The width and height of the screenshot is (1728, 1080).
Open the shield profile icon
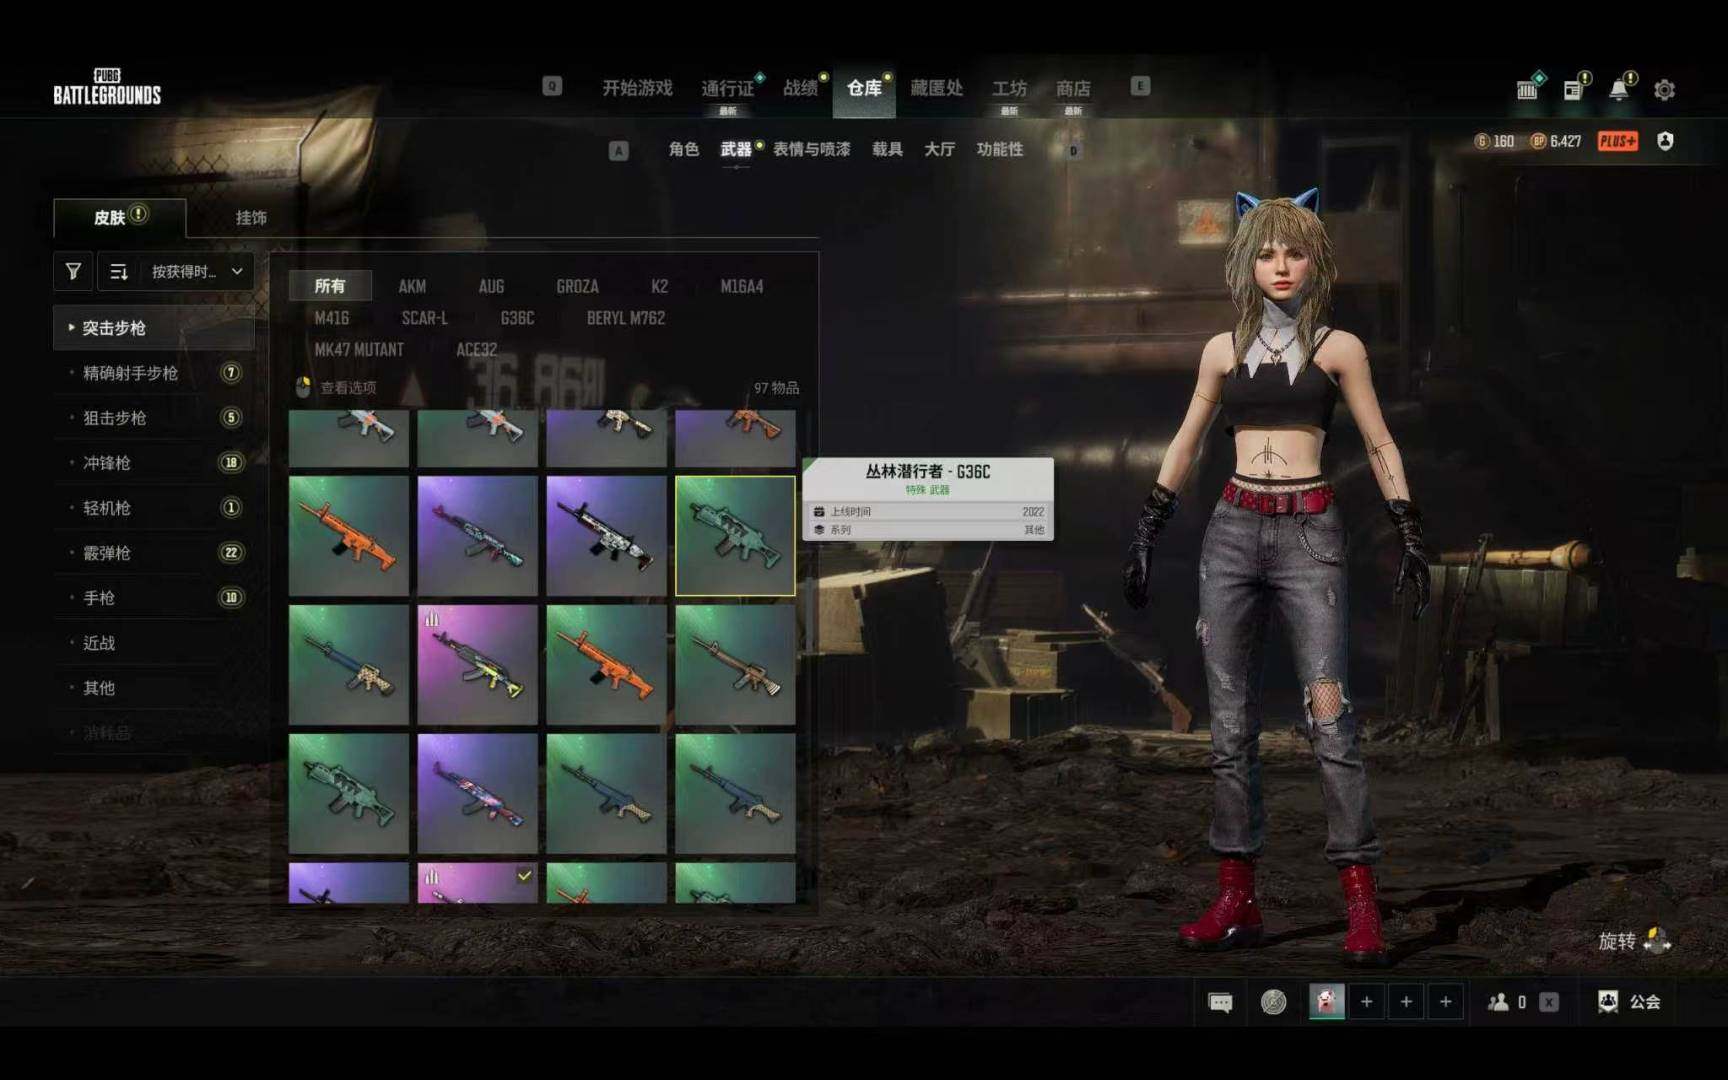click(x=1665, y=141)
